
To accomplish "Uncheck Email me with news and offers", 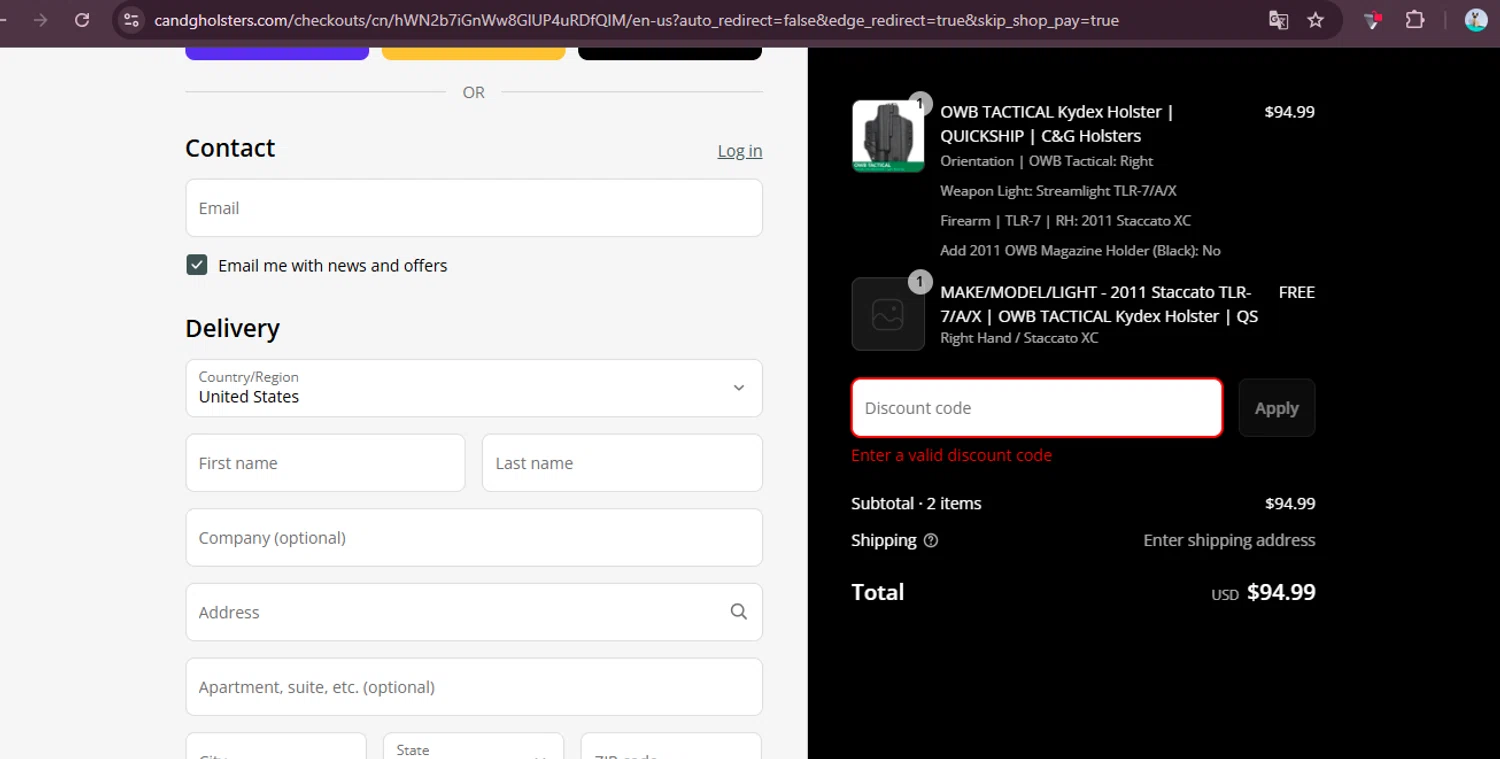I will pyautogui.click(x=197, y=265).
